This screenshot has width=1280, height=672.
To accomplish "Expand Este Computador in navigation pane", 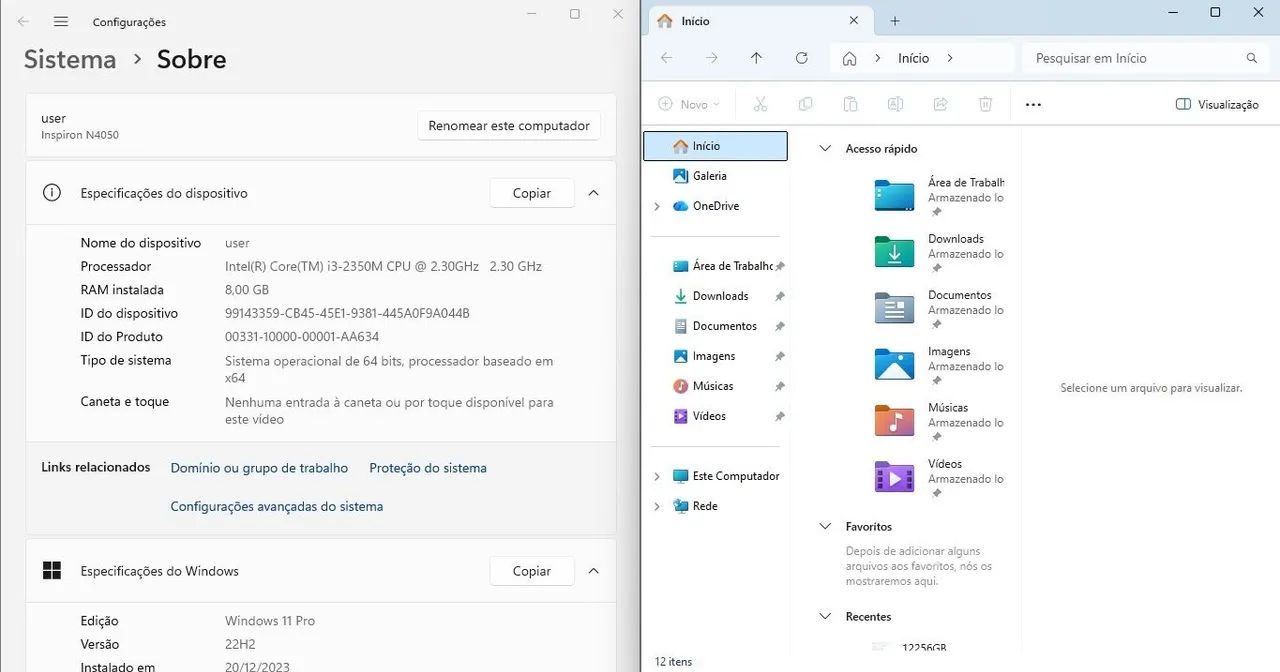I will (657, 476).
